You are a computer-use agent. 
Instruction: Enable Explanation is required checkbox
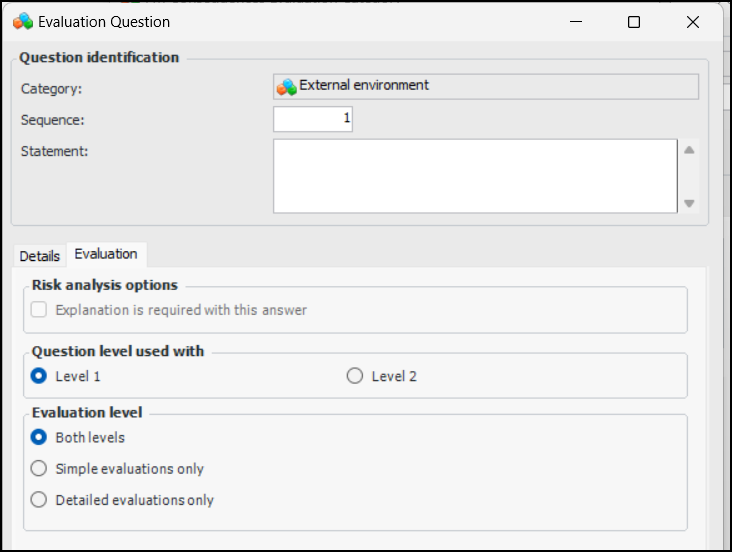[x=39, y=310]
